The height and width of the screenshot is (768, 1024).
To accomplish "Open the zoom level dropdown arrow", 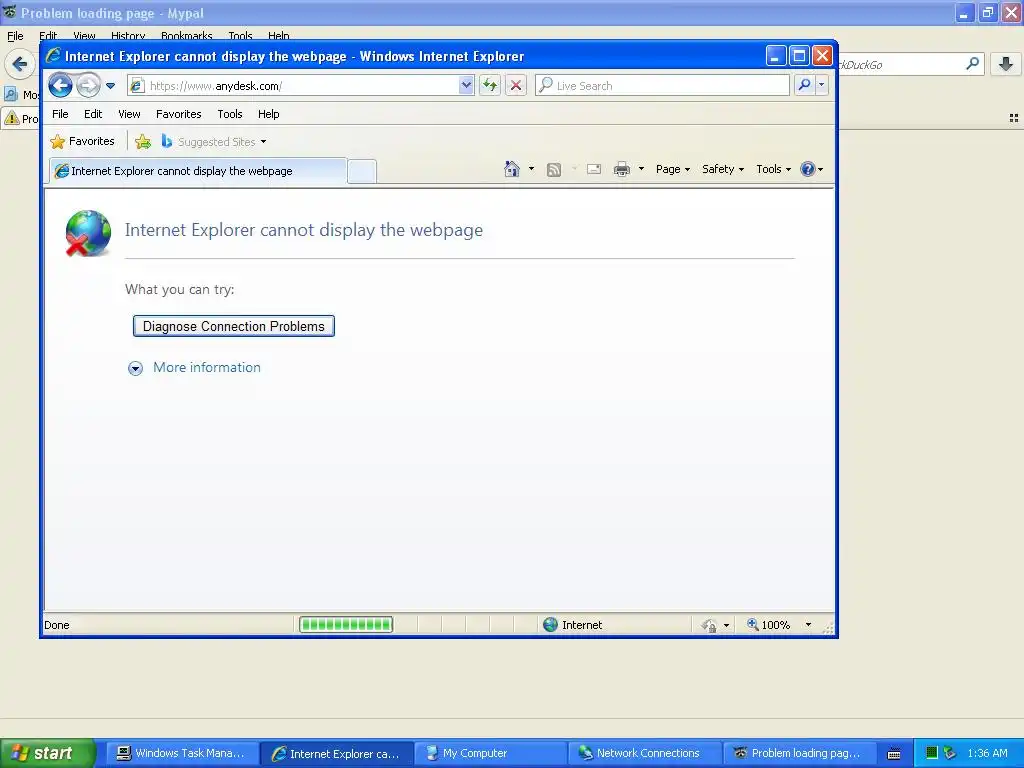I will (808, 625).
